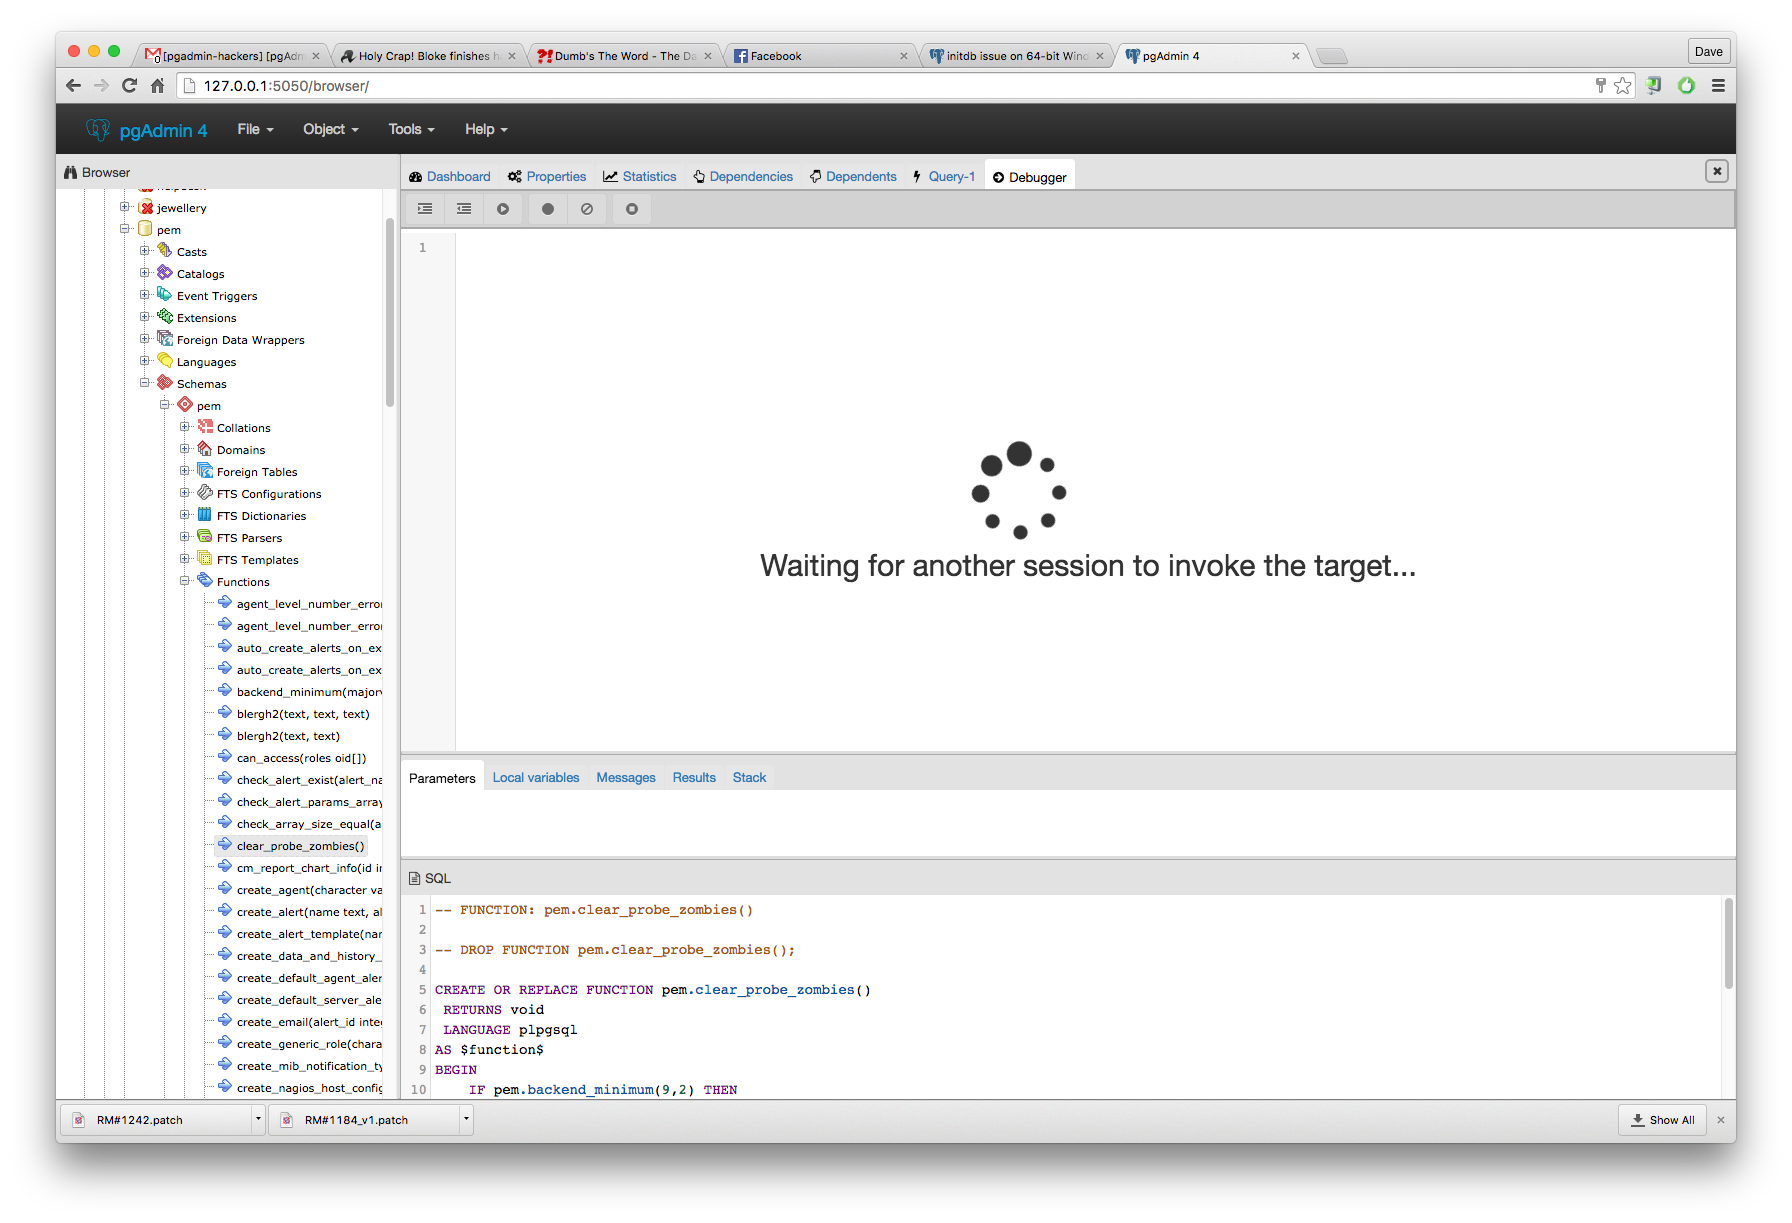Open the Chrome hamburger menu
This screenshot has width=1792, height=1223.
(1718, 86)
